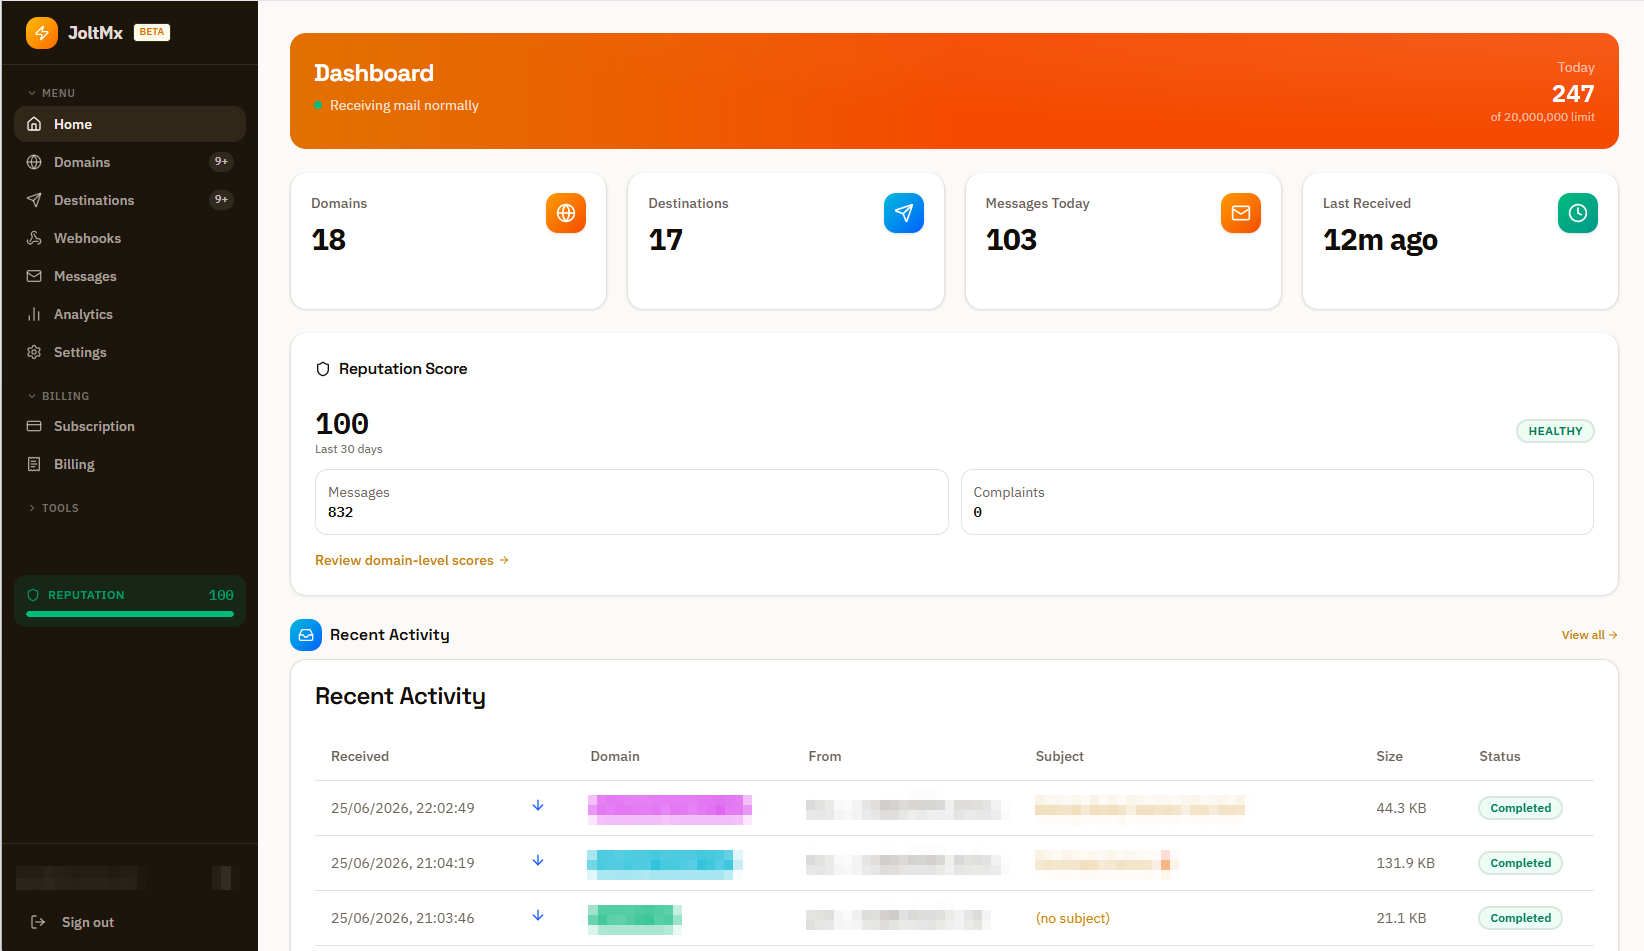Click Completed status on 44.3 KB row

tap(1520, 808)
